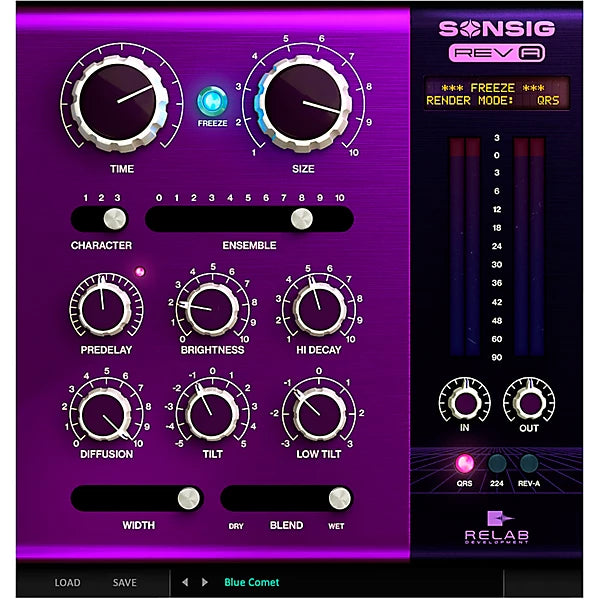Go to next preset with right arrow

[x=205, y=582]
